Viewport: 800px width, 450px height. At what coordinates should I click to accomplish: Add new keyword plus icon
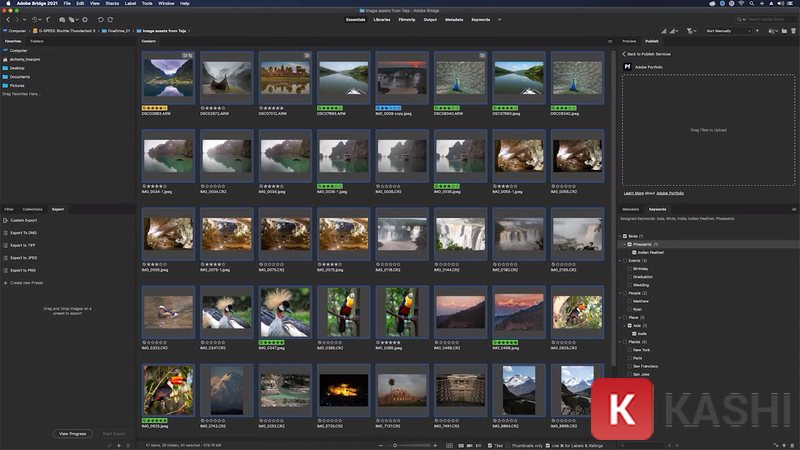pos(785,445)
